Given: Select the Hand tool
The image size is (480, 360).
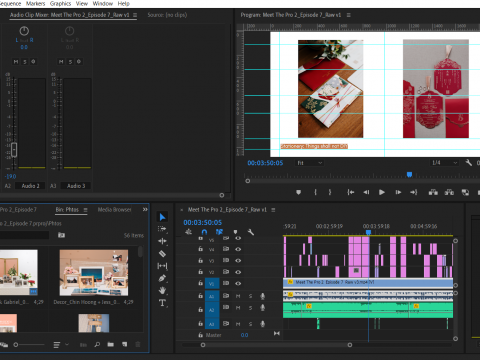Looking at the screenshot, I should (x=162, y=290).
